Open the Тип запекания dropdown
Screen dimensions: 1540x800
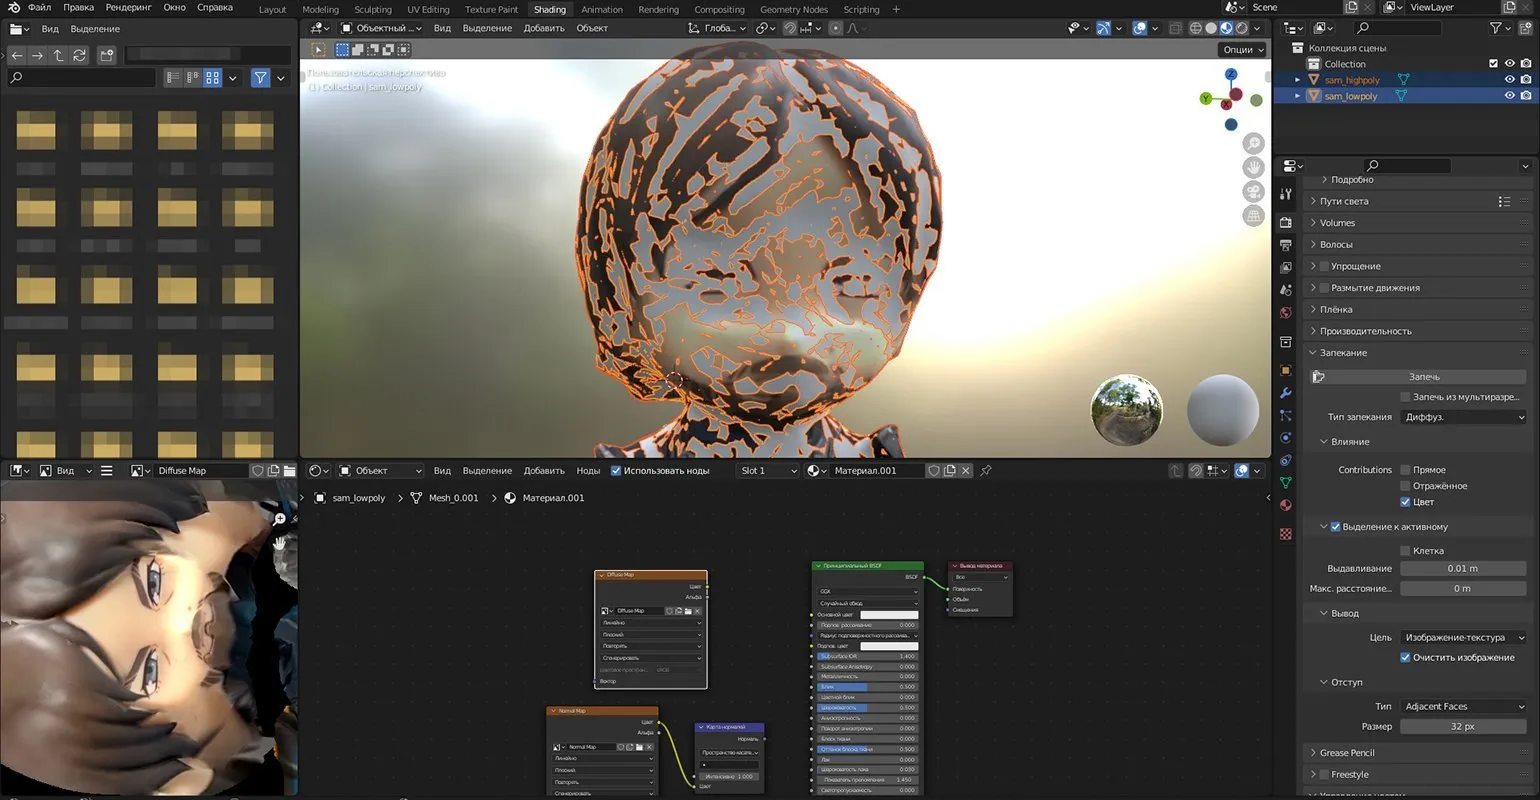pyautogui.click(x=1463, y=417)
